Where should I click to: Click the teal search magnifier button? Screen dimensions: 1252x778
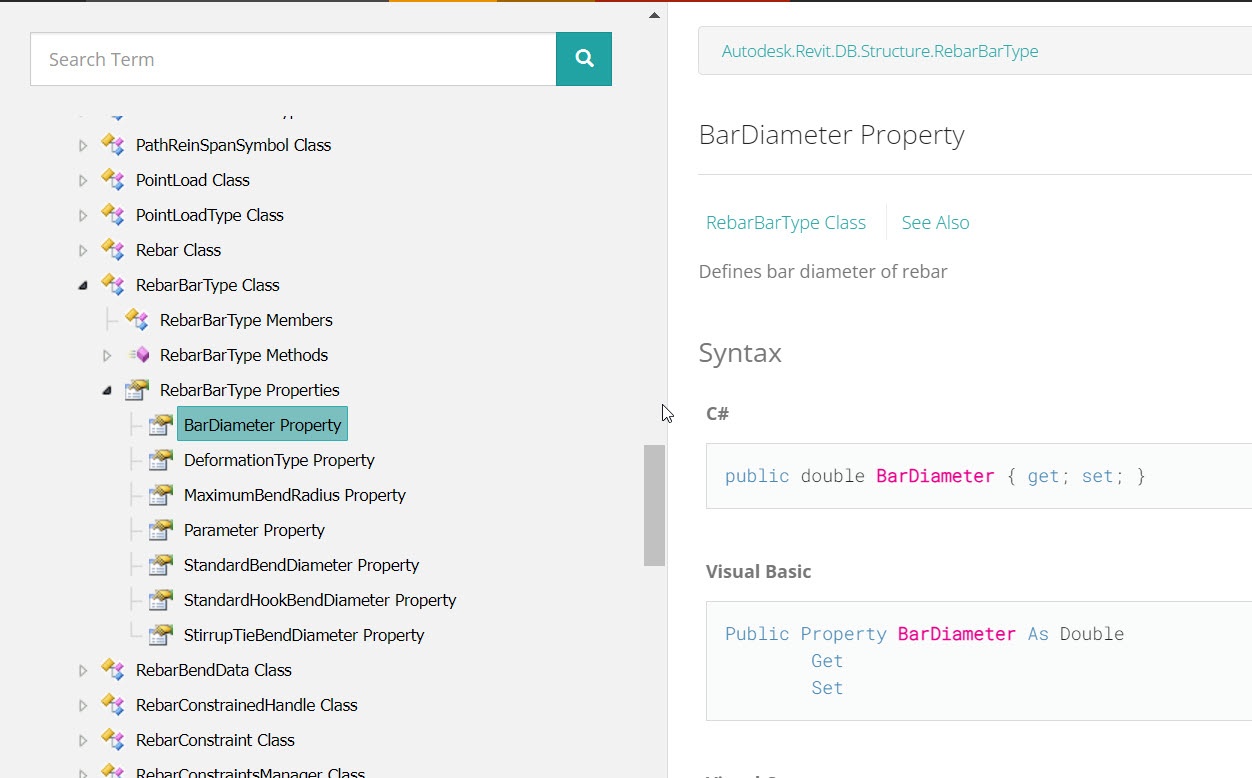coord(584,59)
